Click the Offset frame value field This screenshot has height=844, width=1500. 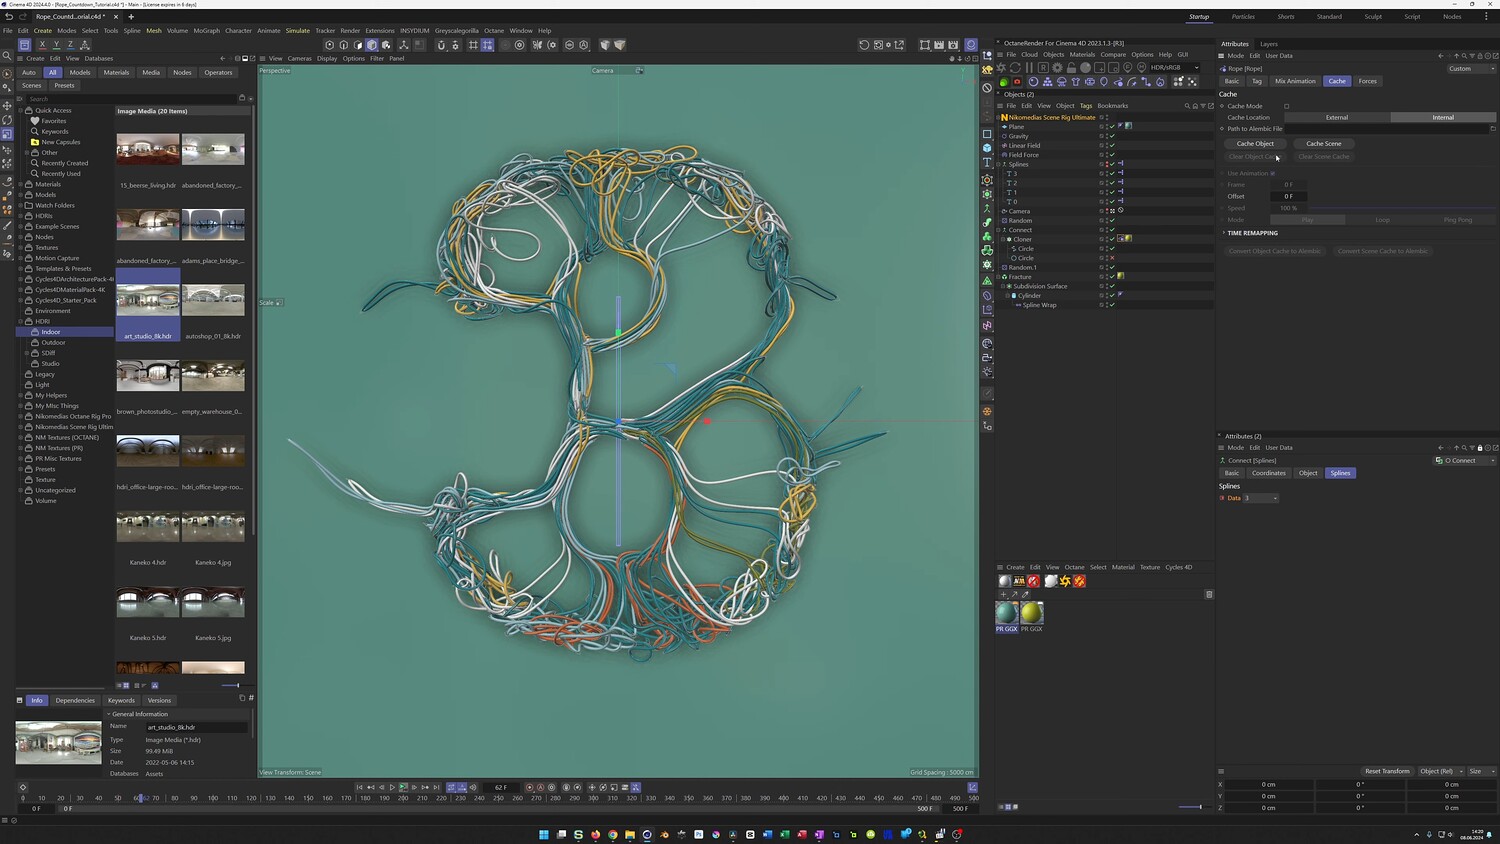tap(1290, 196)
